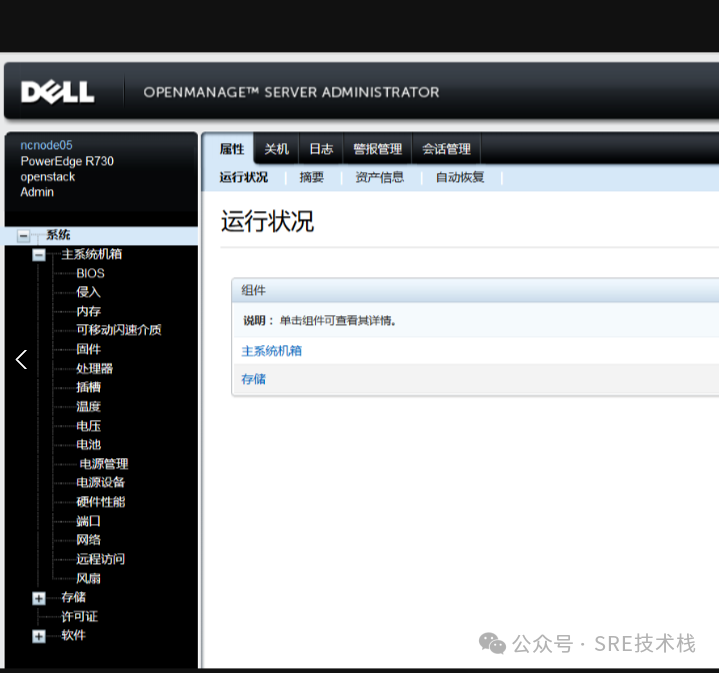Select 软件 in the tree
Screen dimensions: 719x673
[73, 635]
